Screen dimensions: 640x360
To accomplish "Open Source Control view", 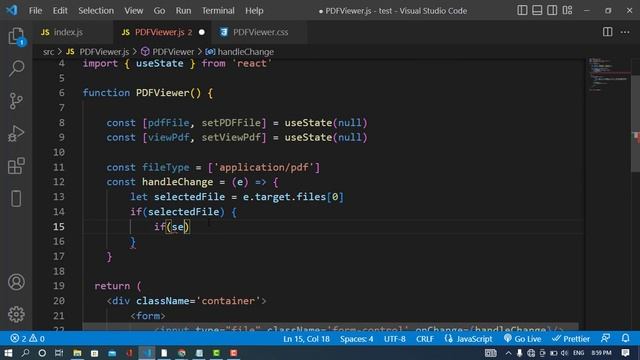I will (16, 101).
